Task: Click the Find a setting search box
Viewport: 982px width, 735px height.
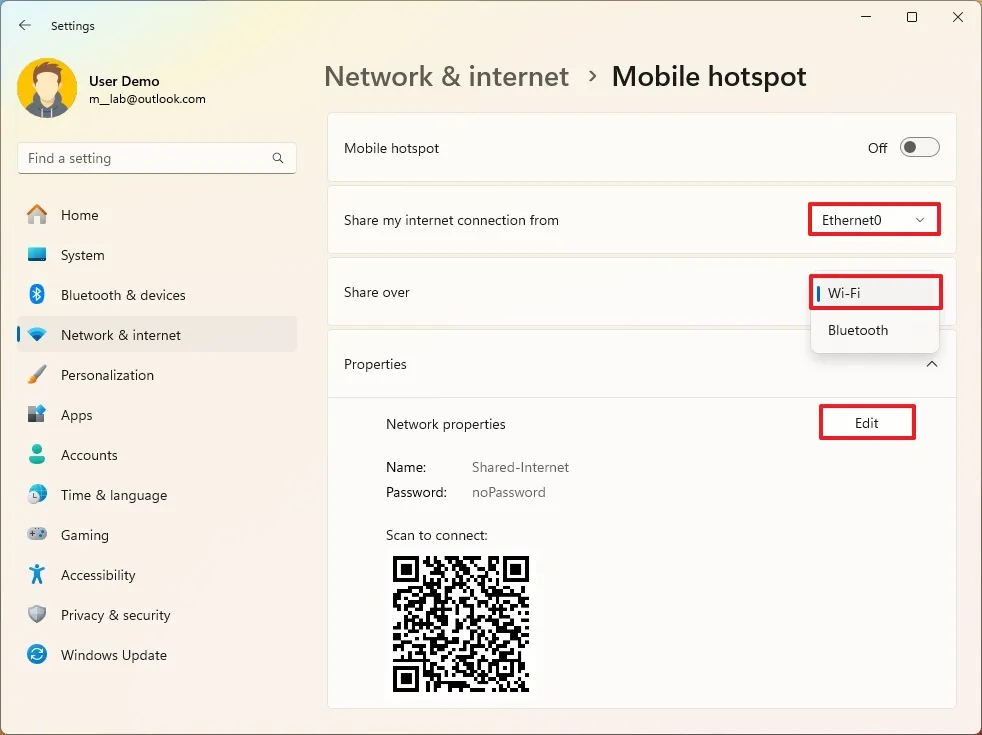Action: [145, 158]
